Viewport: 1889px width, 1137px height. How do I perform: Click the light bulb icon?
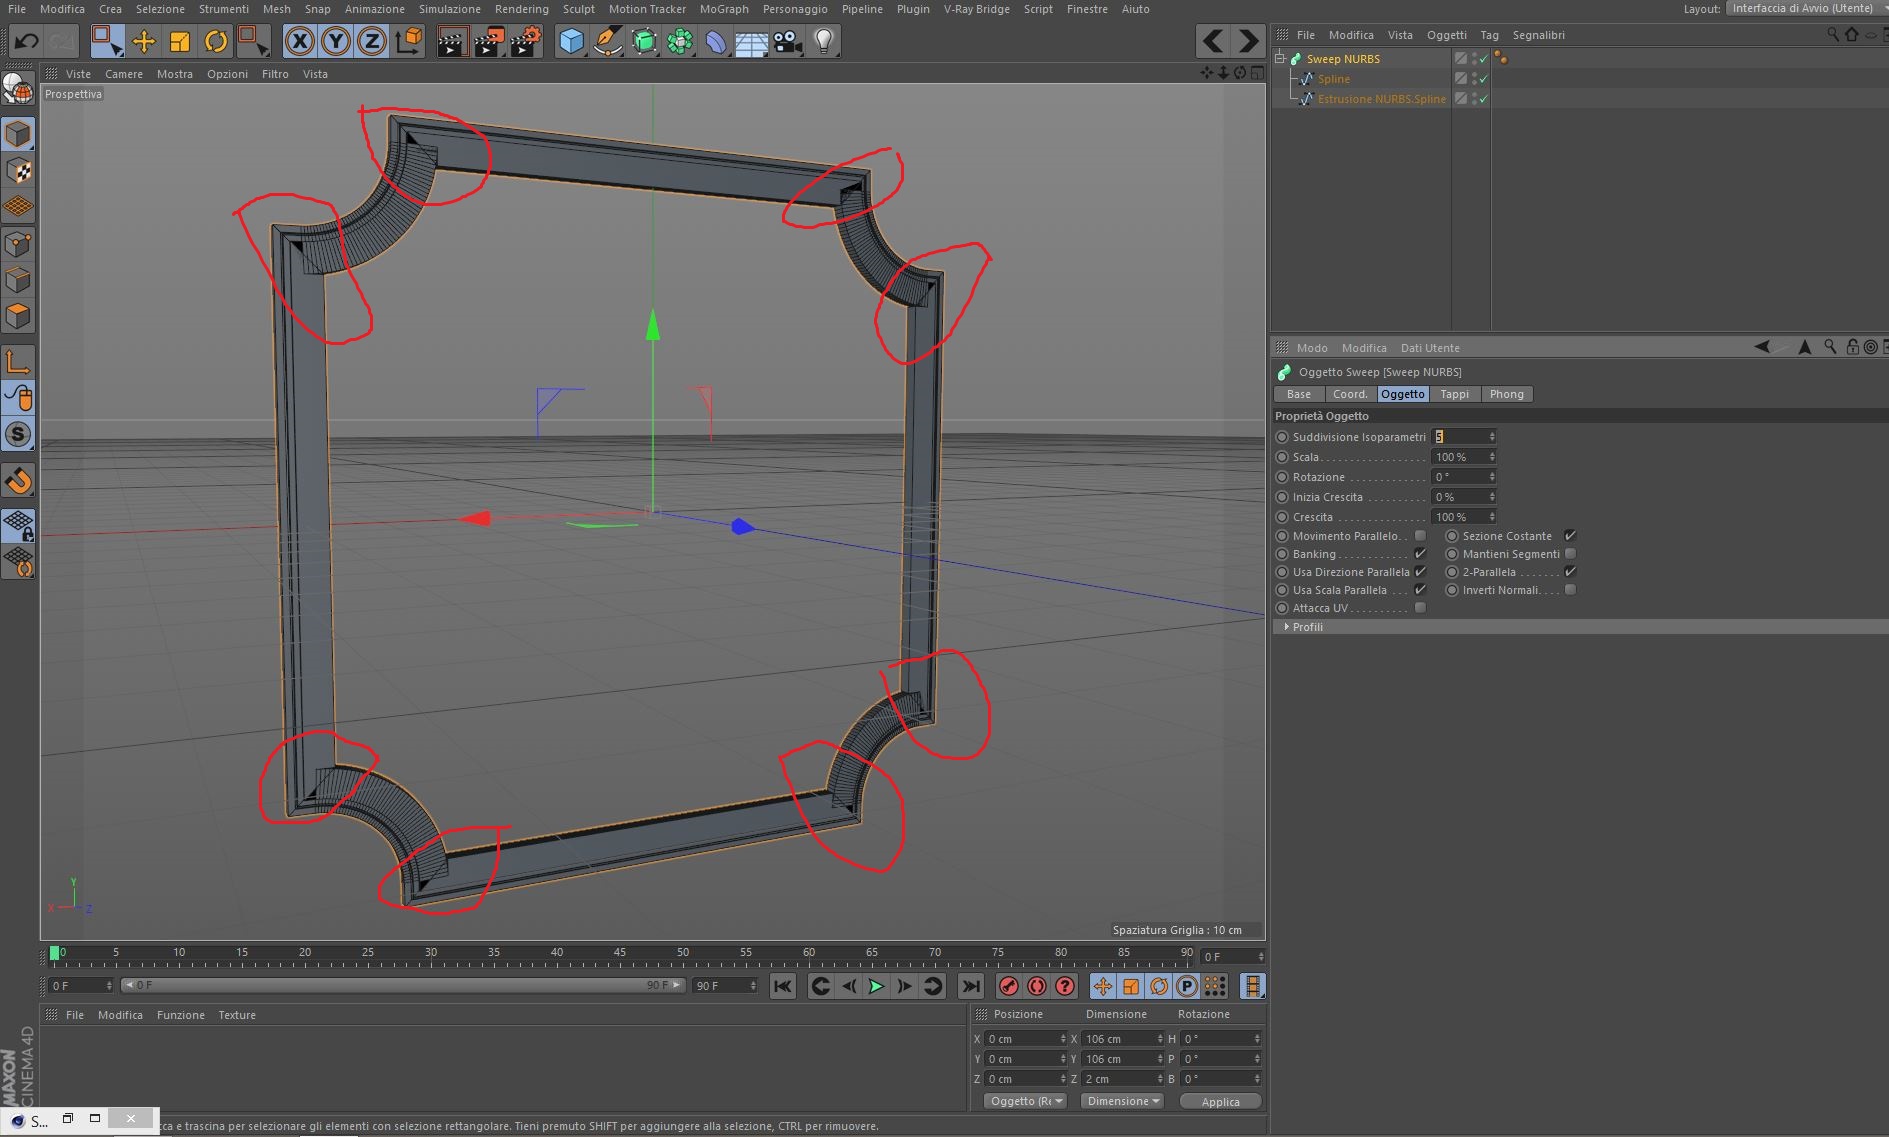[823, 41]
